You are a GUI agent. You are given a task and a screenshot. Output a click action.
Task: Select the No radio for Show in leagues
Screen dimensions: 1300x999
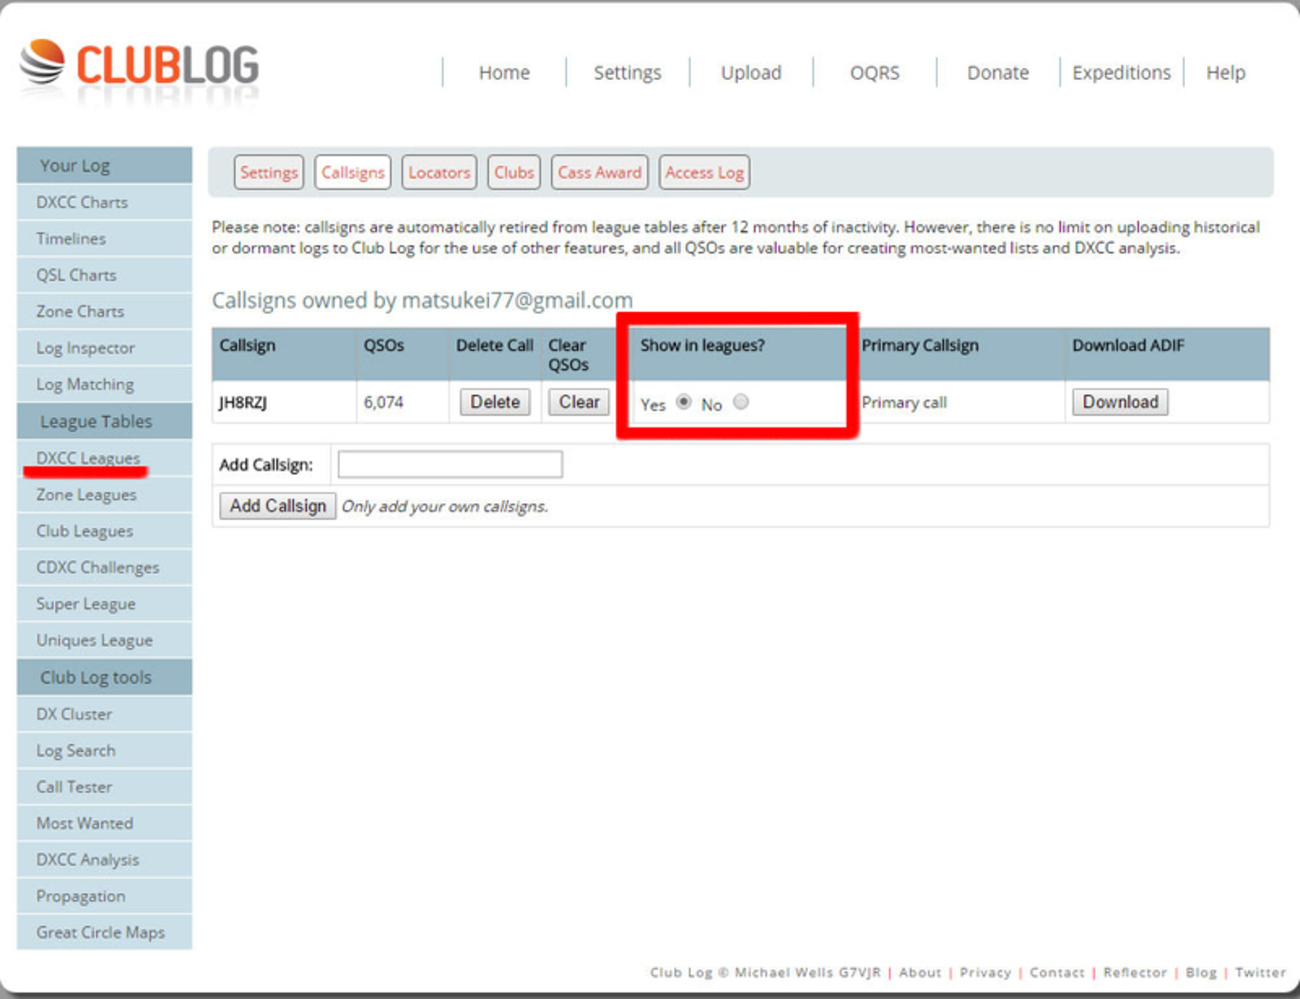click(740, 403)
